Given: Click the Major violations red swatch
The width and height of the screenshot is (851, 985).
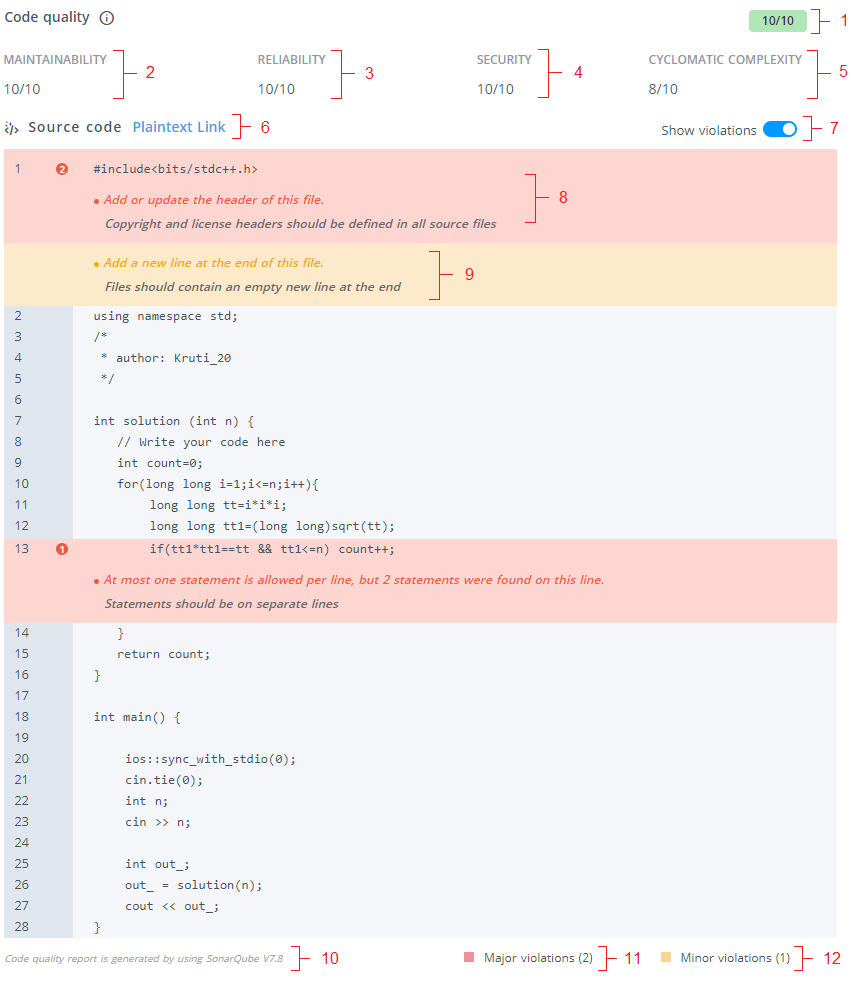Looking at the screenshot, I should (469, 958).
